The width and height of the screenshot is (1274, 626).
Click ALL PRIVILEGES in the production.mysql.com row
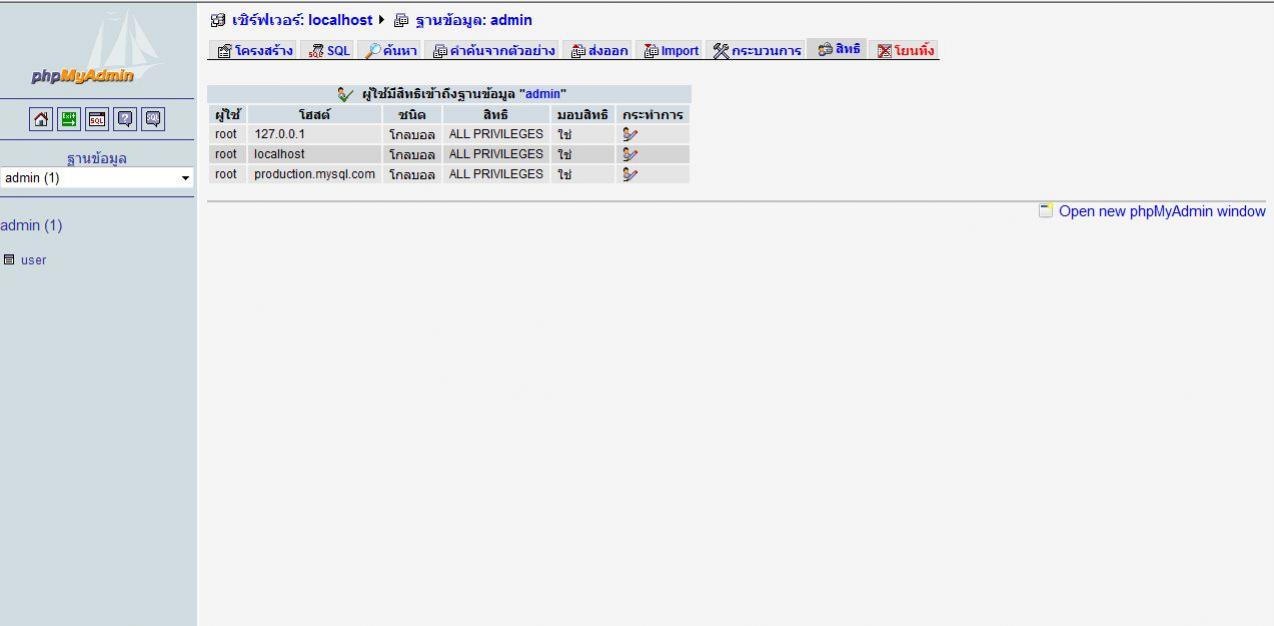tap(496, 174)
